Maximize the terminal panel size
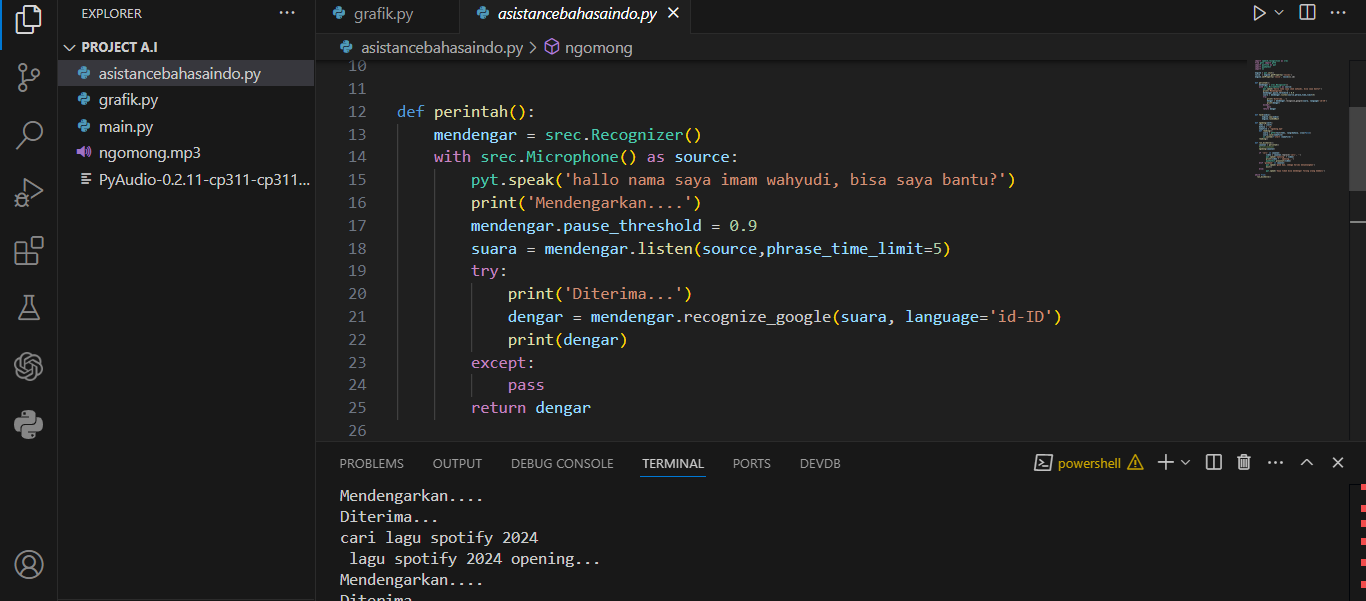Viewport: 1366px width, 601px height. click(x=1306, y=462)
